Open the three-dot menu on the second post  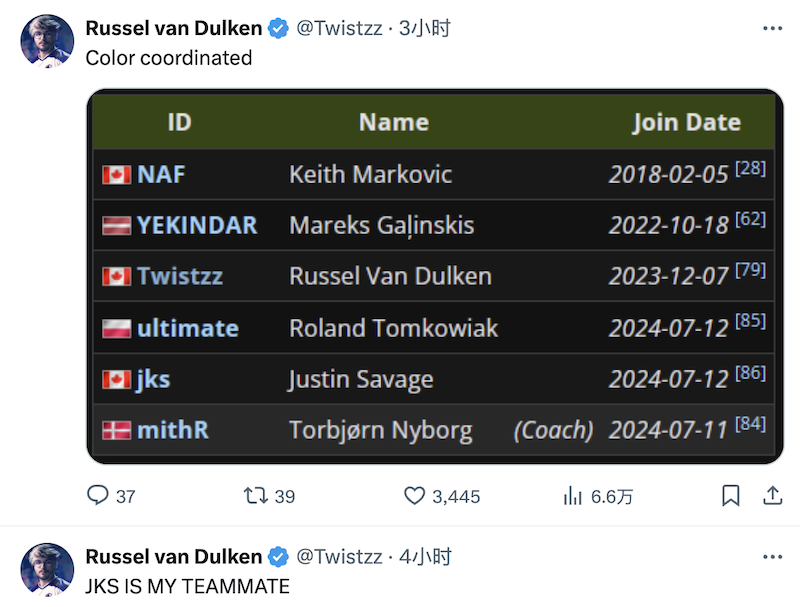(772, 557)
